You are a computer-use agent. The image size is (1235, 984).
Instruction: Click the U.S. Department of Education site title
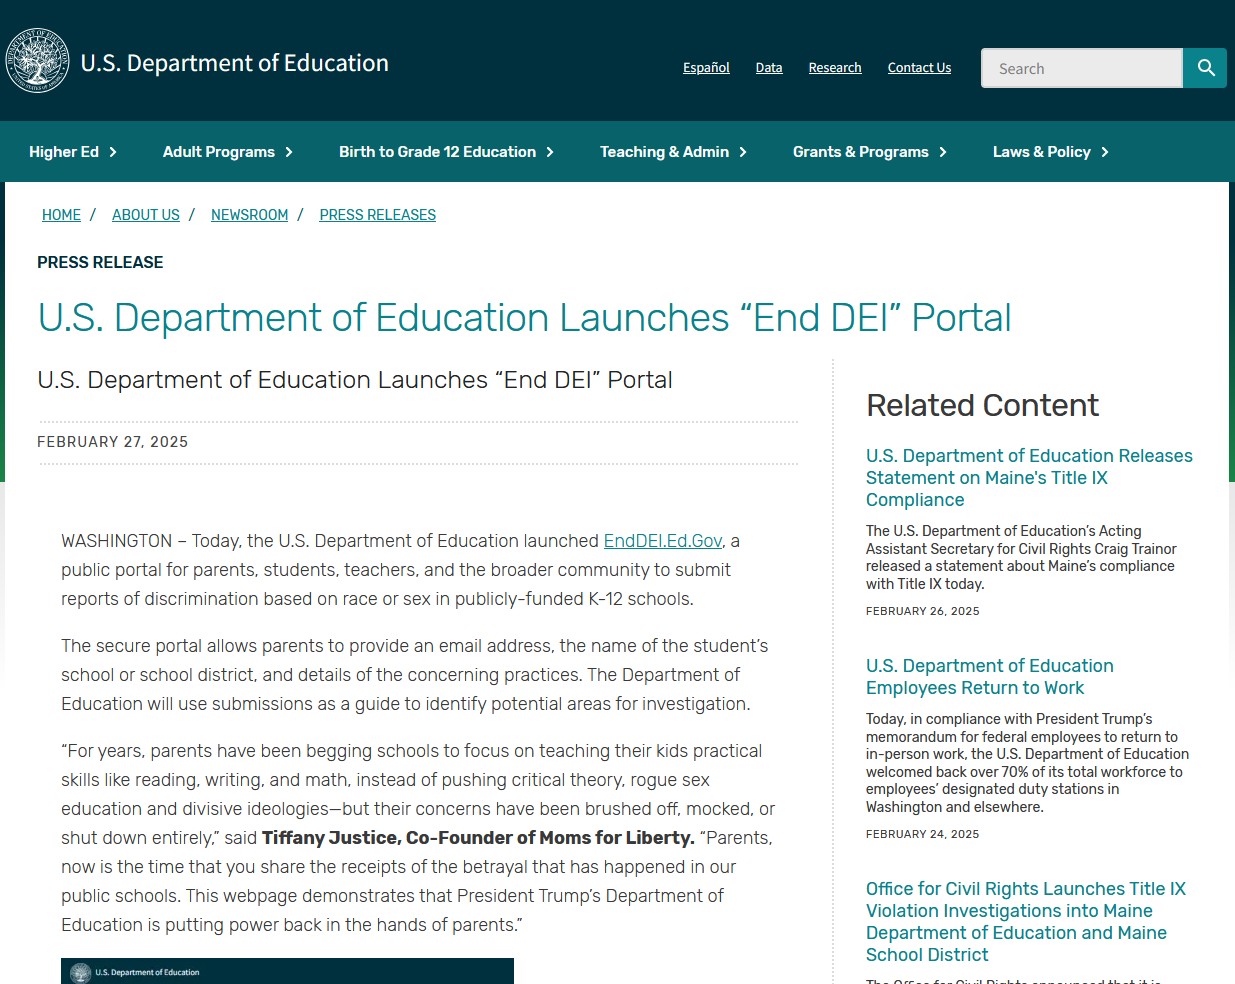pos(235,63)
